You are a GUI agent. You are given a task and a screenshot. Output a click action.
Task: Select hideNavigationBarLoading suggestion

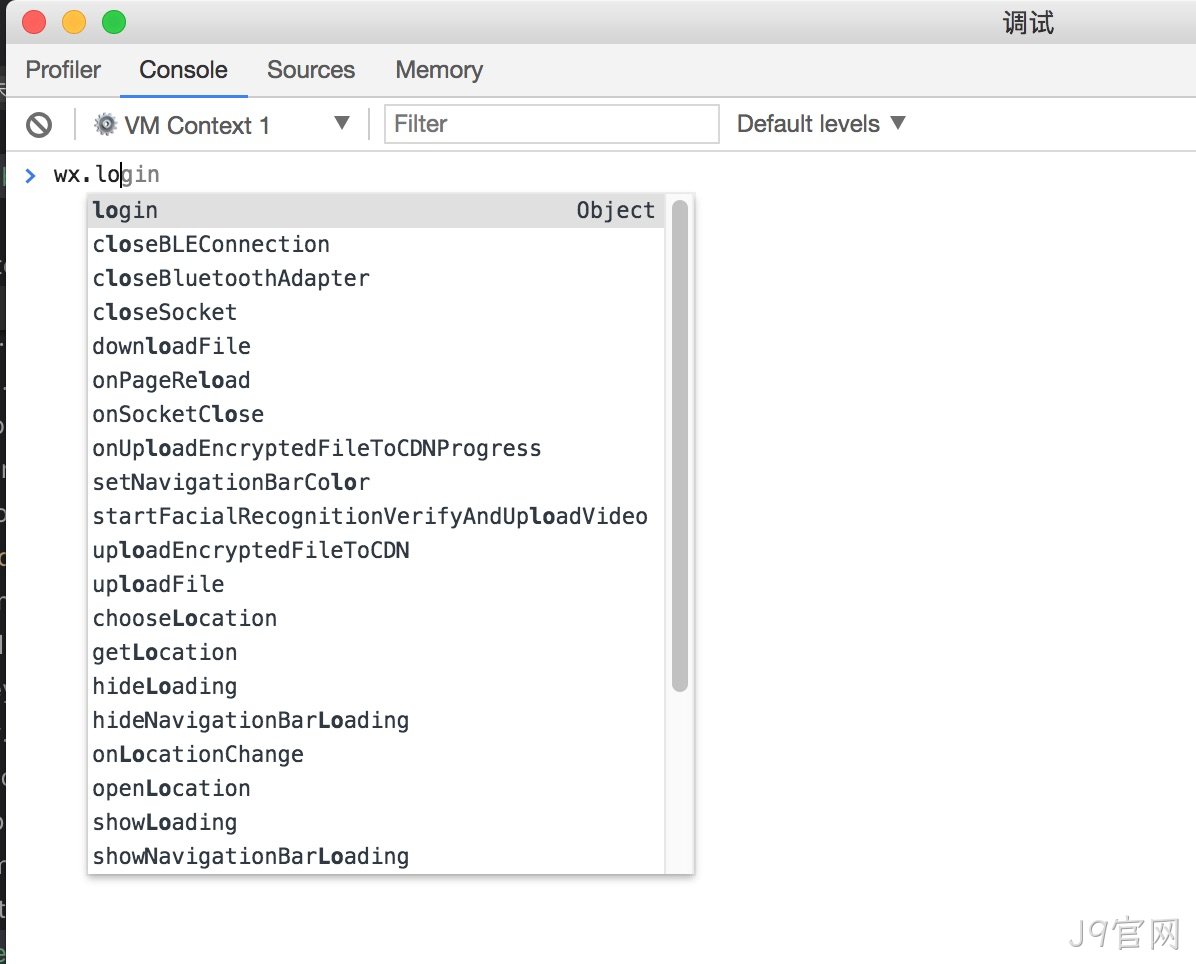tap(375, 720)
